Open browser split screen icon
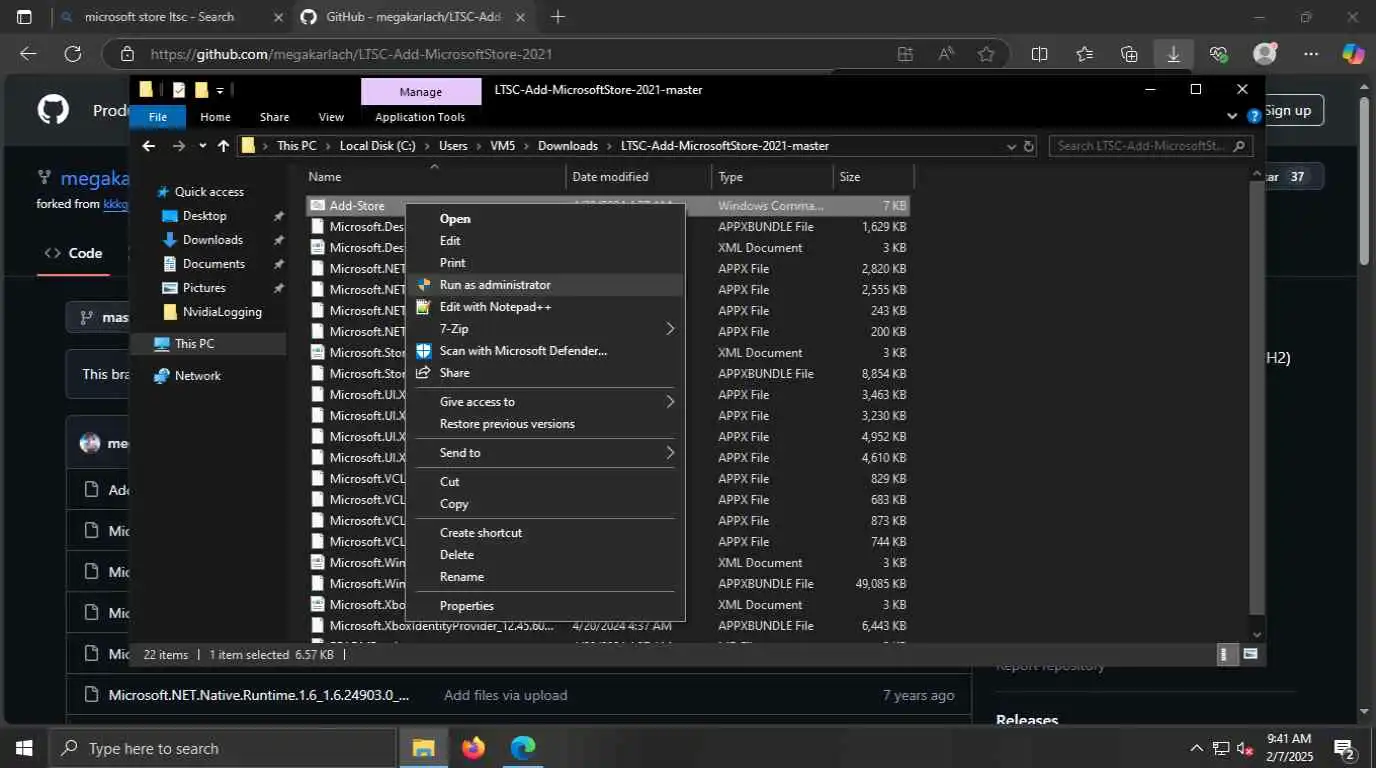The image size is (1376, 768). (1039, 55)
